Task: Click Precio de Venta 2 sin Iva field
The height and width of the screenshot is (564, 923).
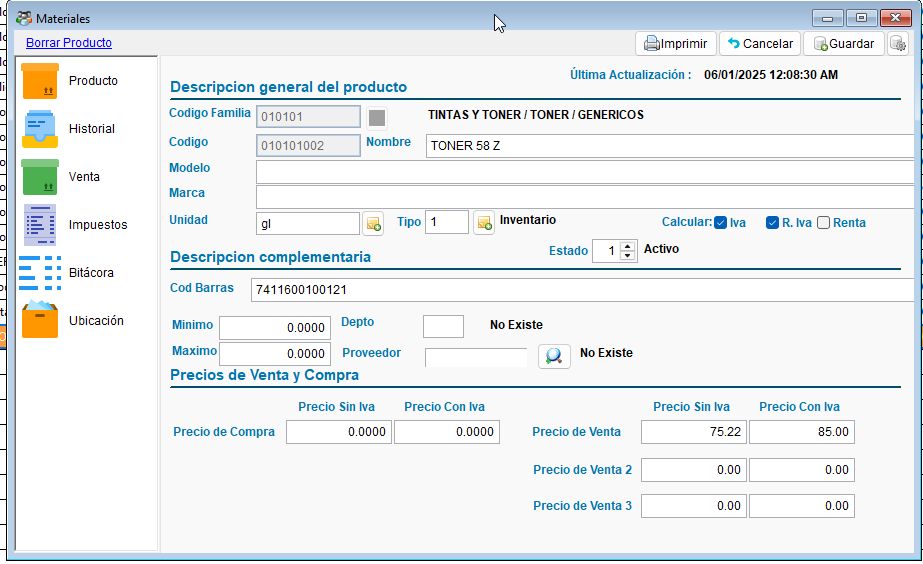Action: pos(694,470)
